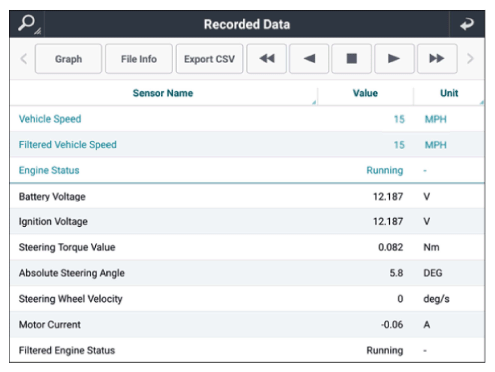
Task: Play the recorded data forward
Action: (x=394, y=59)
